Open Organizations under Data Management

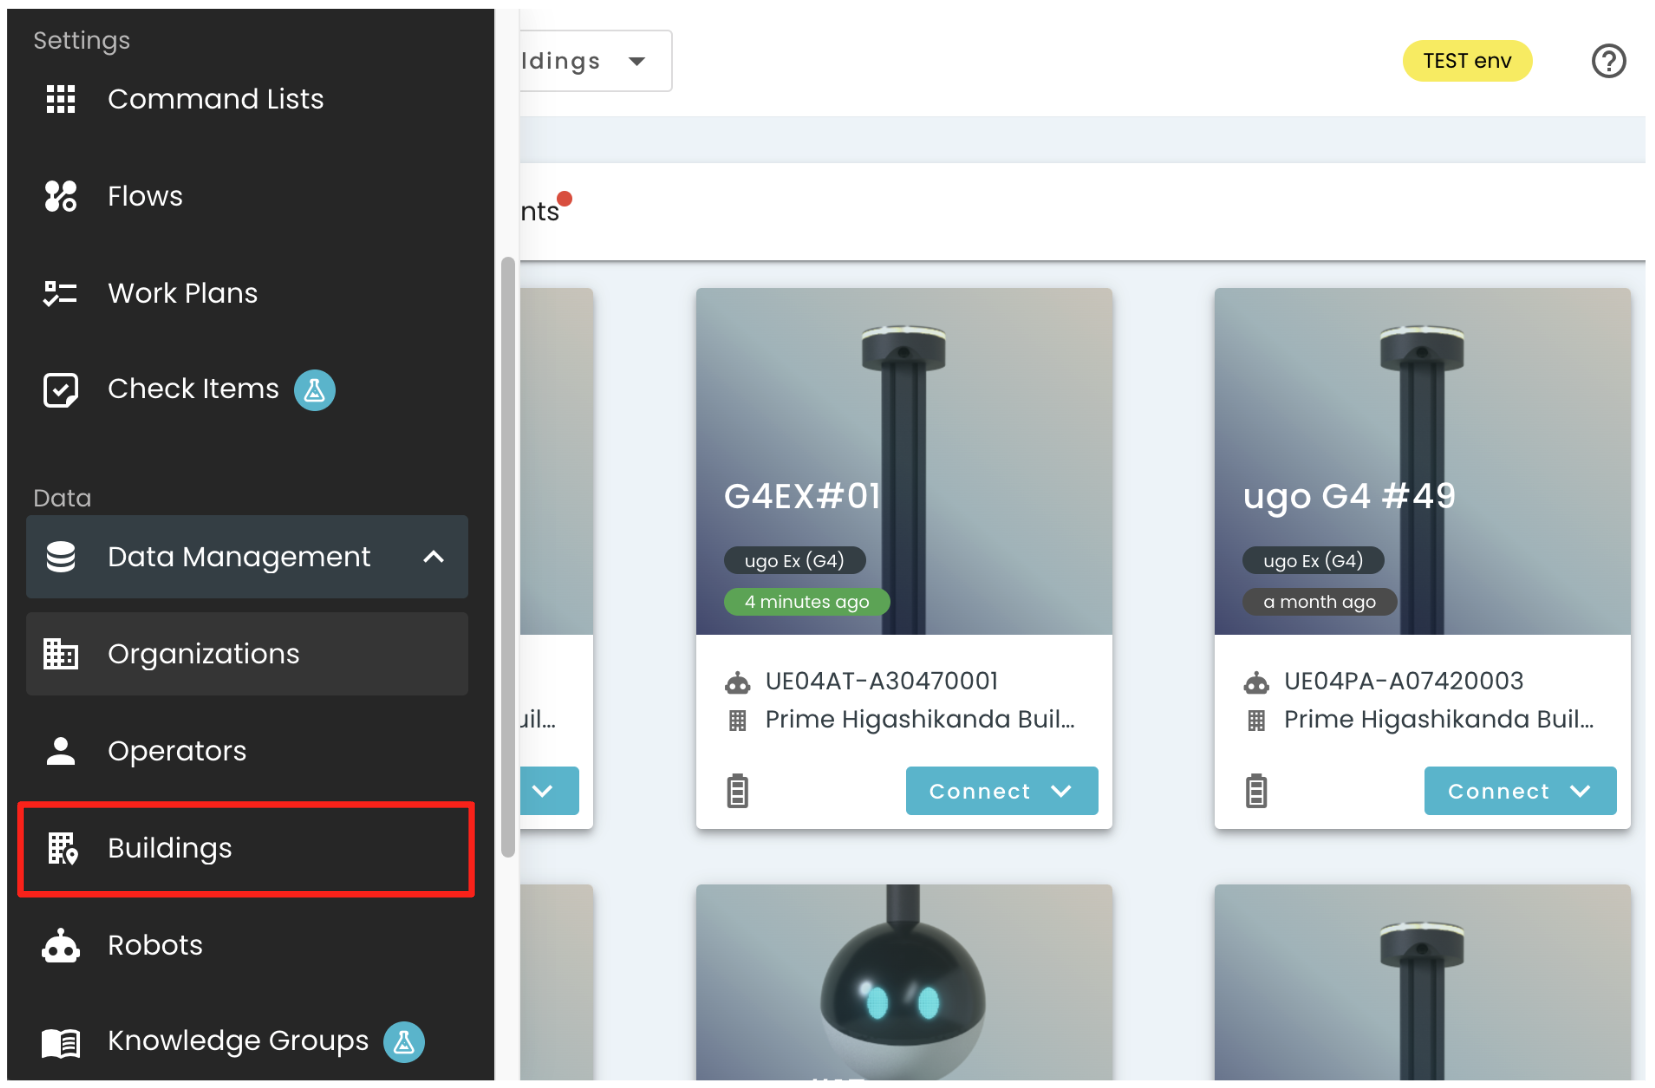tap(247, 654)
